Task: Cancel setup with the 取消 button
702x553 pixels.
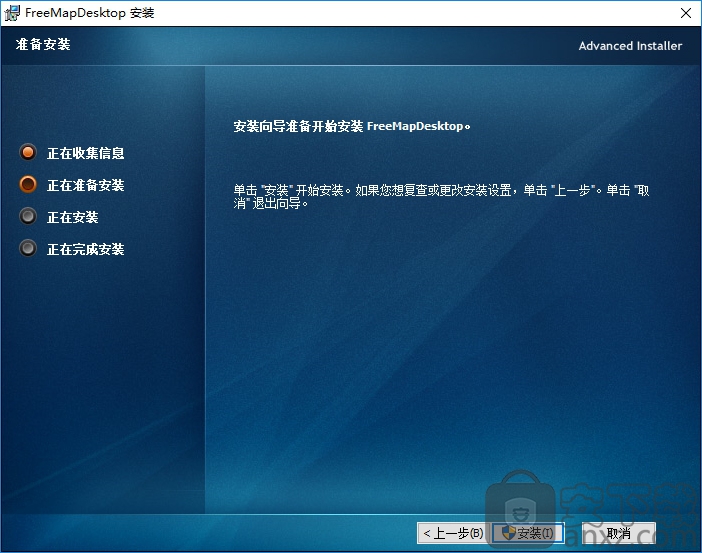Action: [619, 533]
